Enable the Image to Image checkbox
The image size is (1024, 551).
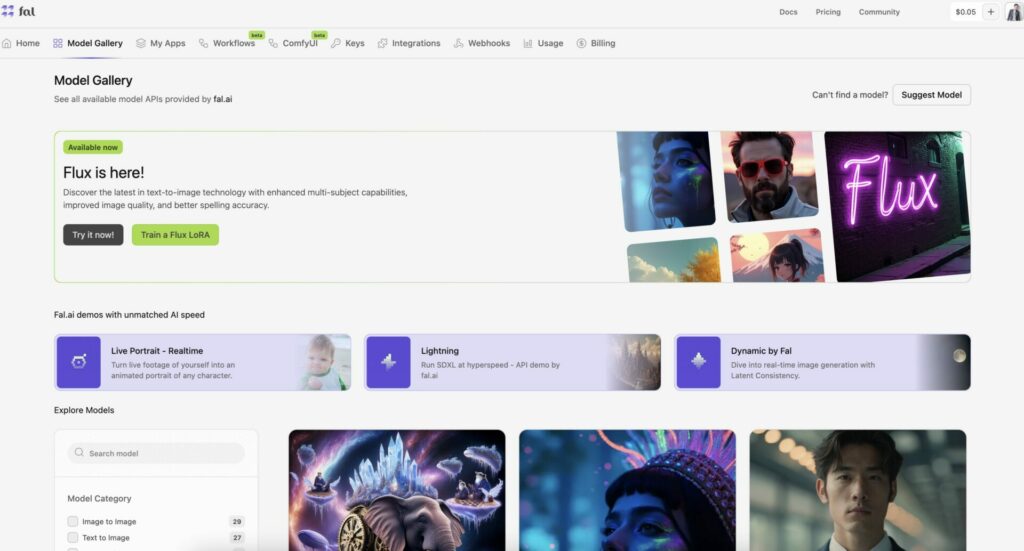click(x=73, y=521)
